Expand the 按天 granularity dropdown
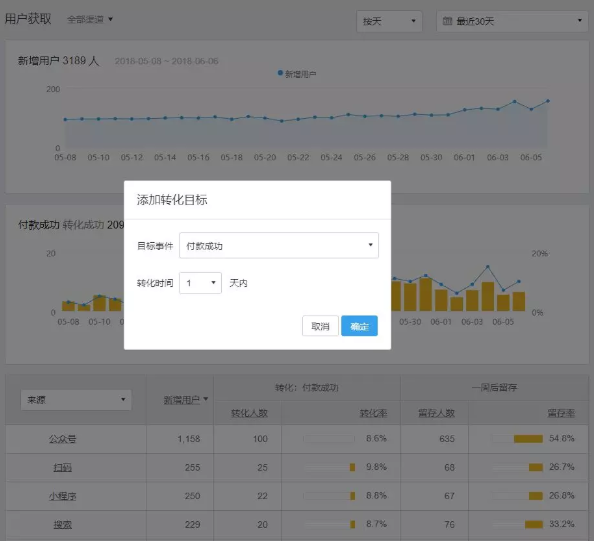This screenshot has height=541, width=594. click(x=389, y=21)
